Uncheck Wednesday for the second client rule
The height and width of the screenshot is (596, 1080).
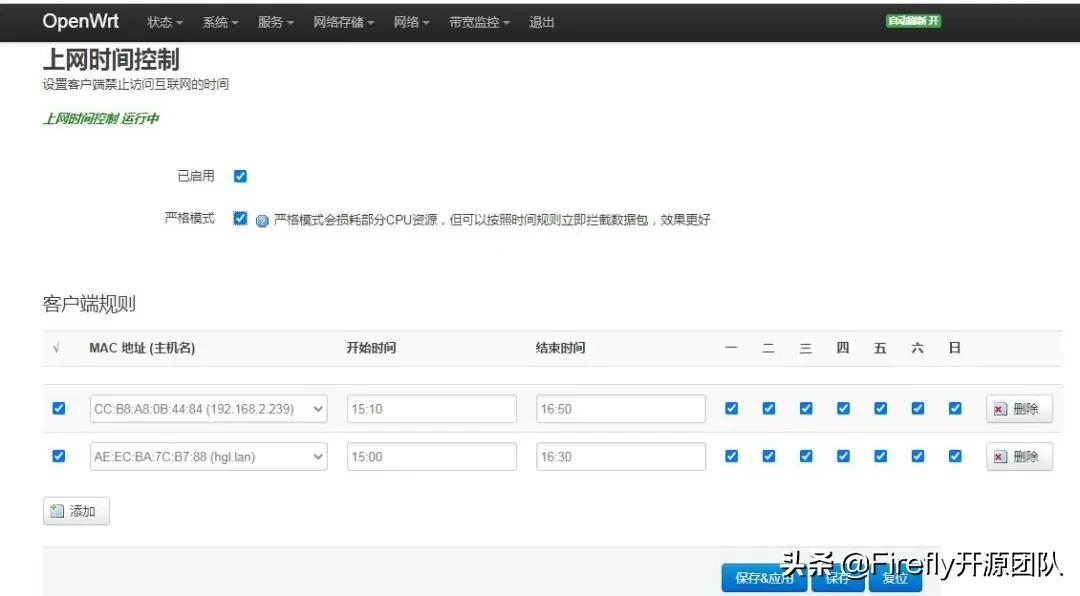(x=805, y=456)
